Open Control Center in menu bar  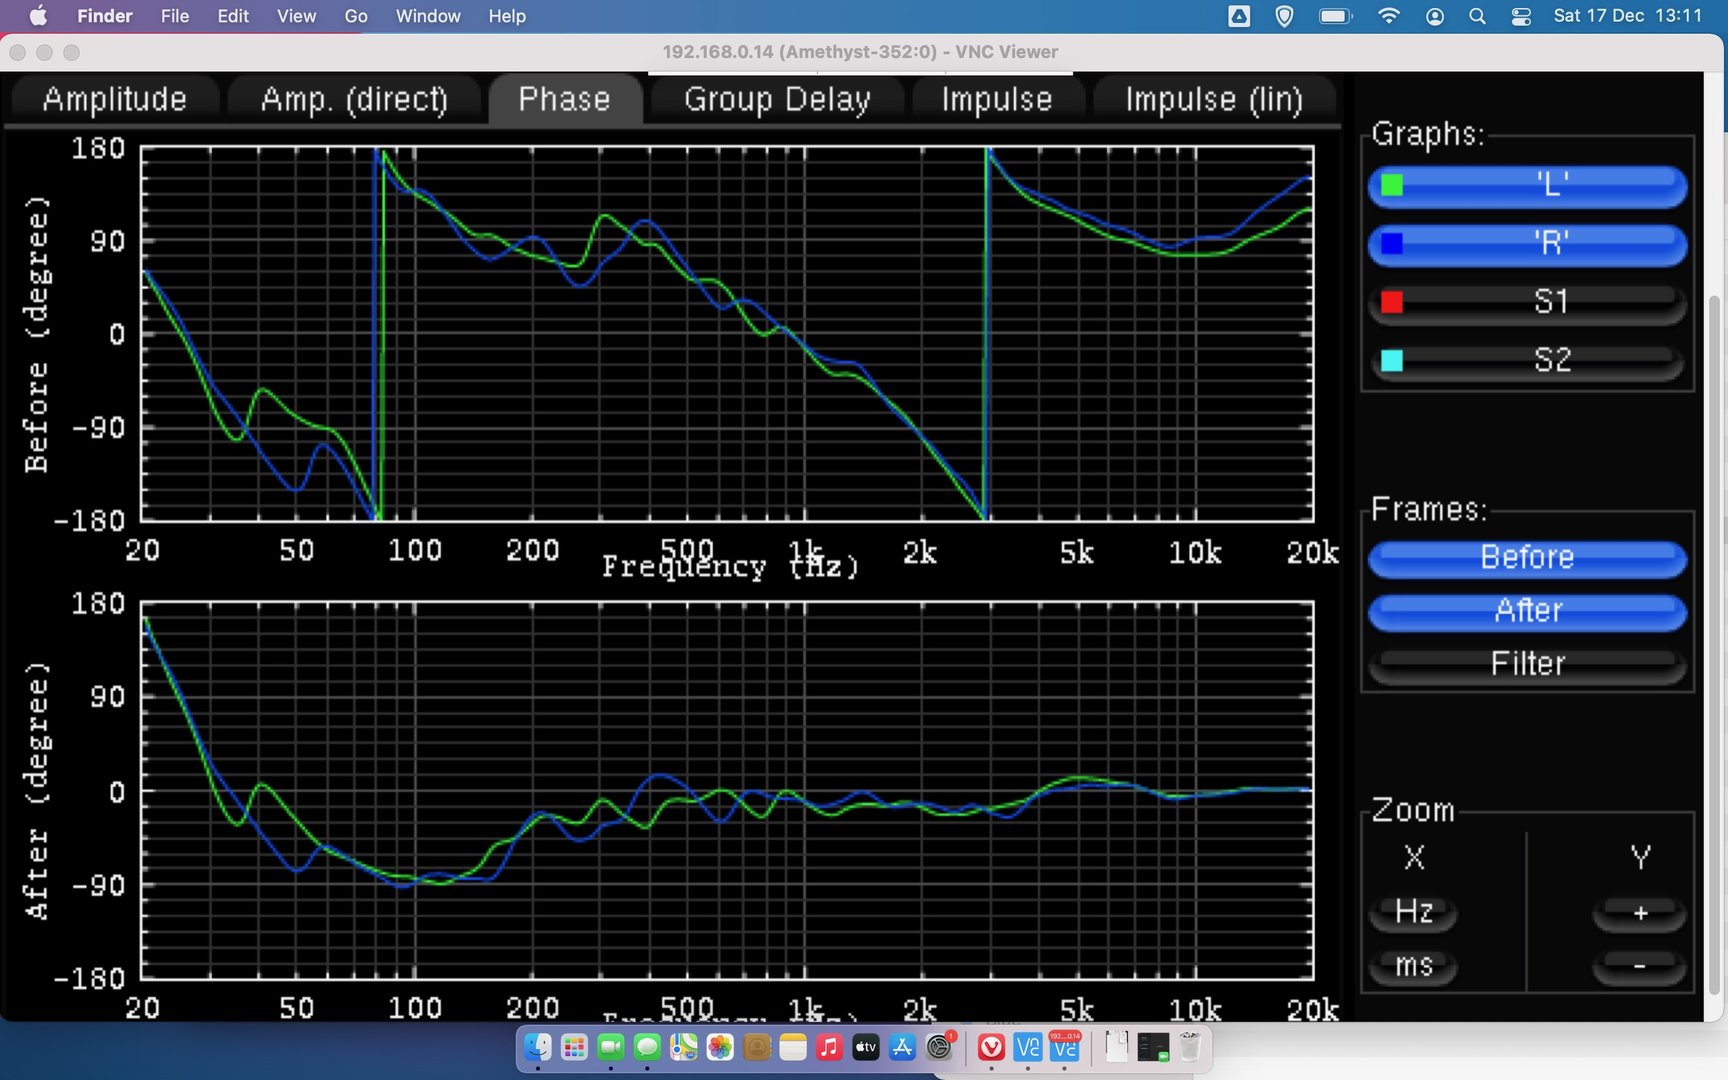click(1521, 16)
